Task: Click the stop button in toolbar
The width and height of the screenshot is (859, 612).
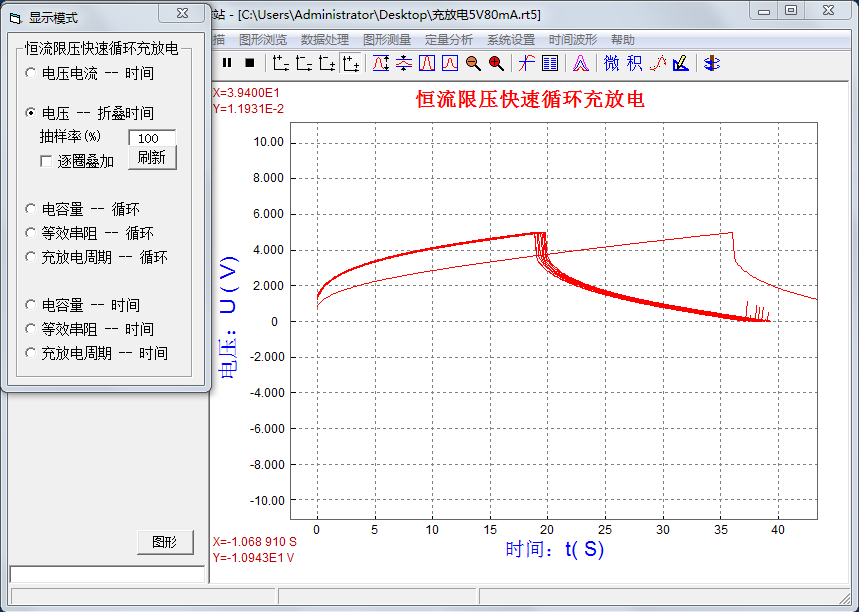Action: click(x=249, y=63)
